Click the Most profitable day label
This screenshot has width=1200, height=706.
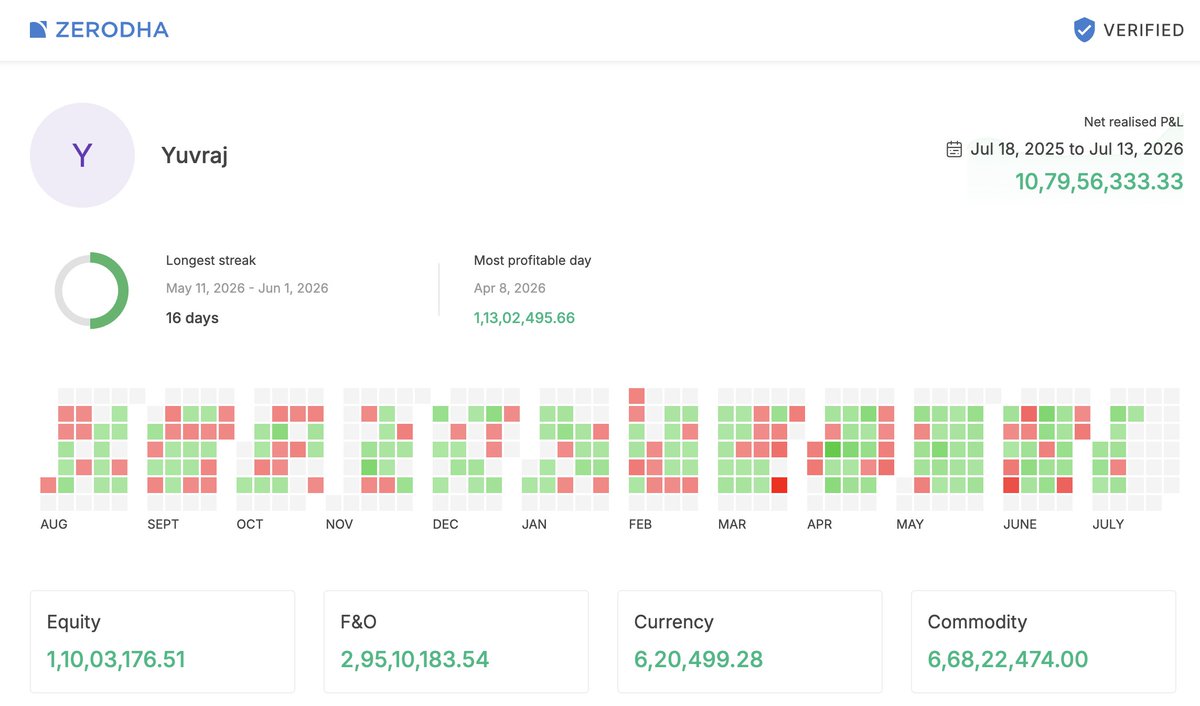(532, 260)
